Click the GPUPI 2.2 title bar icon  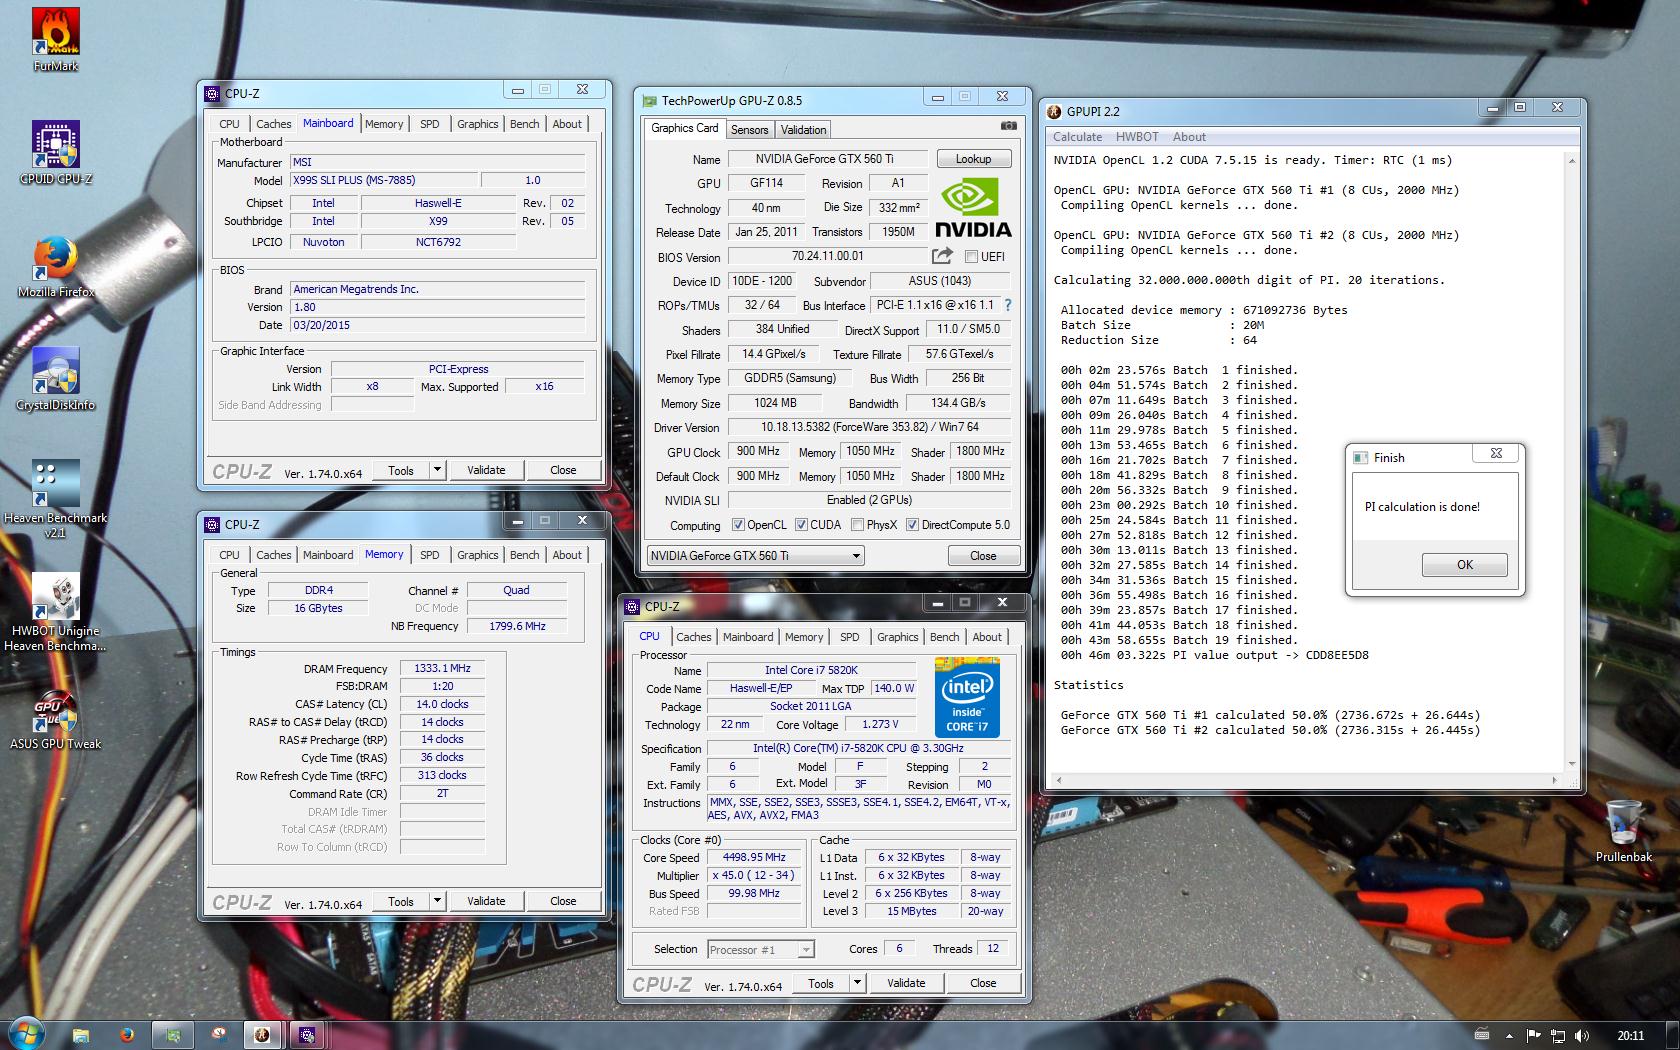pos(1055,111)
